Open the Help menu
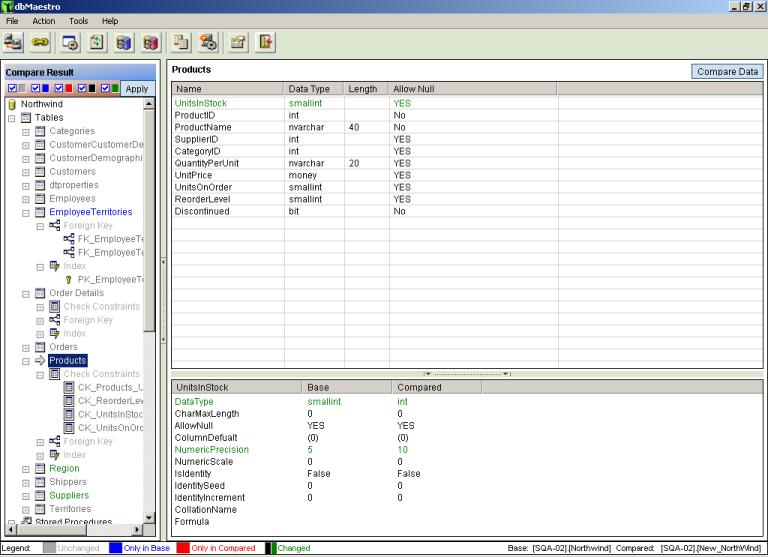768x557 pixels. (x=110, y=21)
